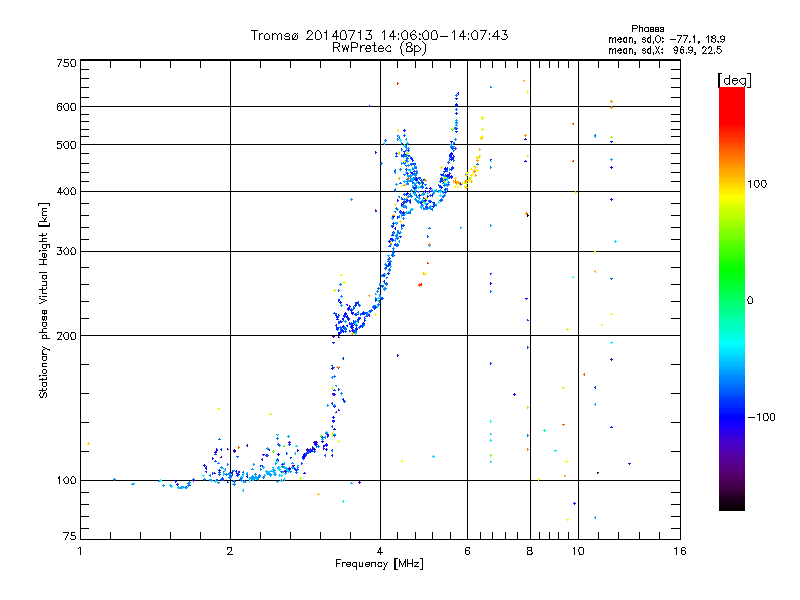Image resolution: width=800 pixels, height=600 pixels.
Task: Click the "8" MHz frequency axis tick label
Action: click(x=530, y=551)
